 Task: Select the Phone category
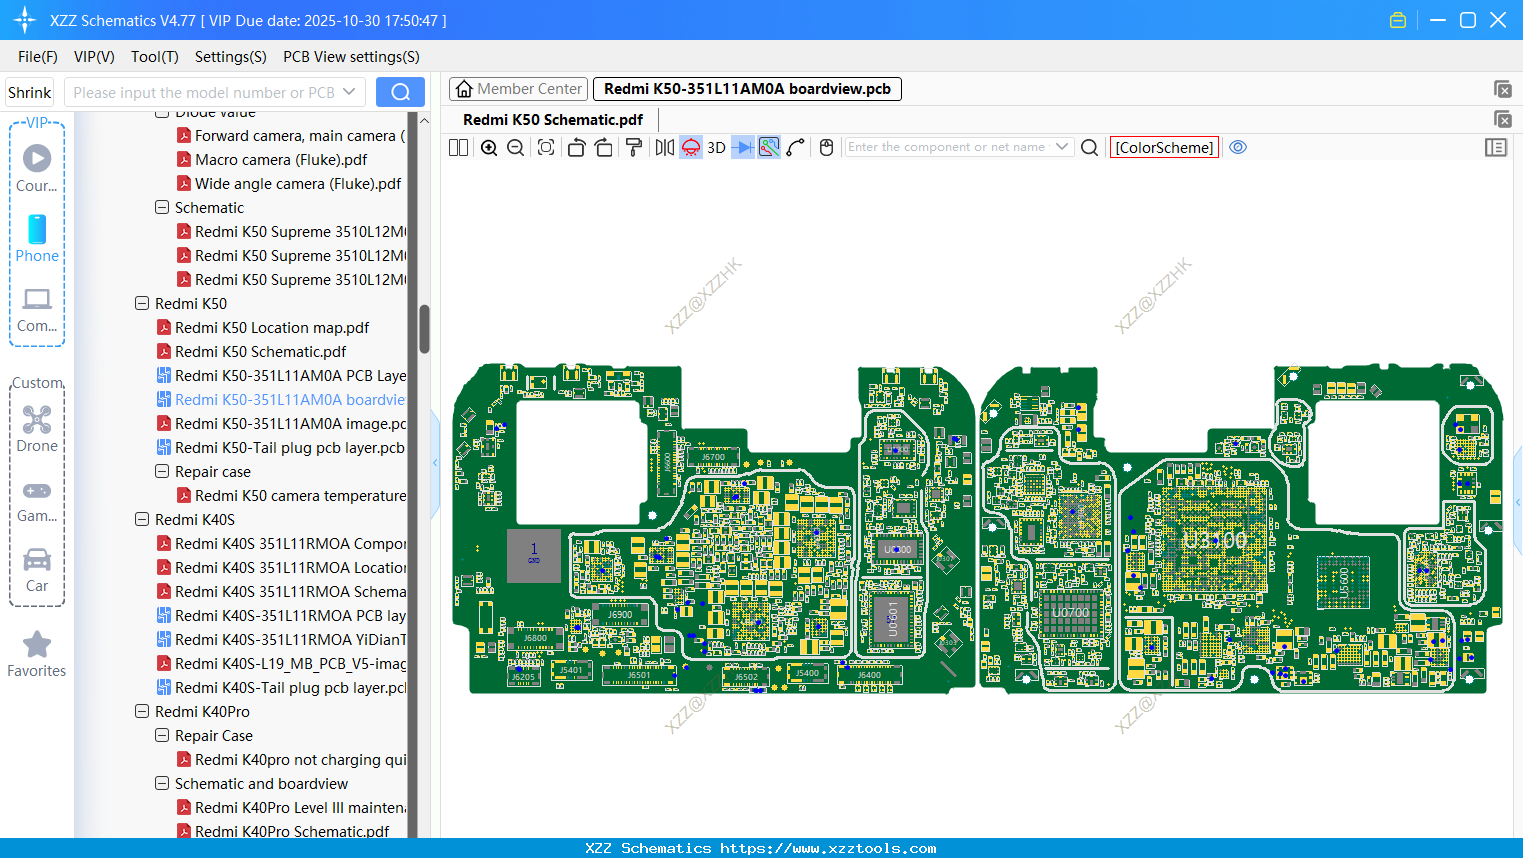click(x=37, y=238)
